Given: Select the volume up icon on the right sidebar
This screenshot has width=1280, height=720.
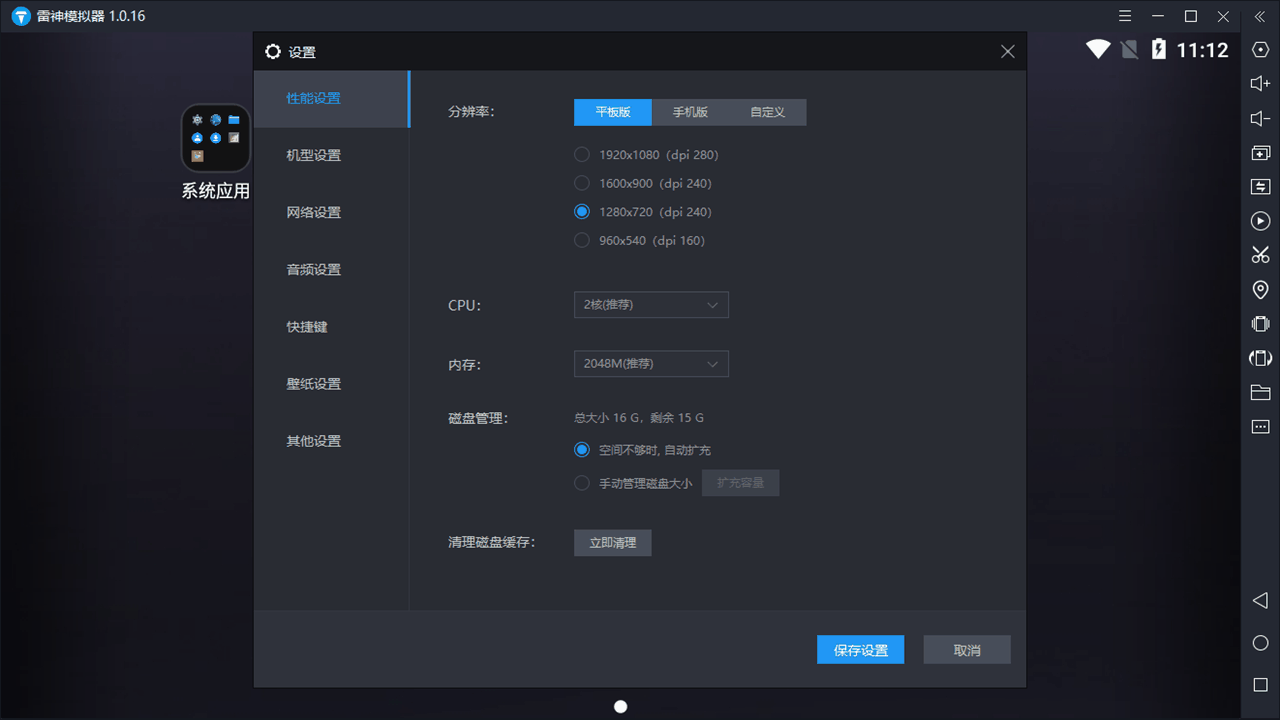Looking at the screenshot, I should [x=1260, y=83].
